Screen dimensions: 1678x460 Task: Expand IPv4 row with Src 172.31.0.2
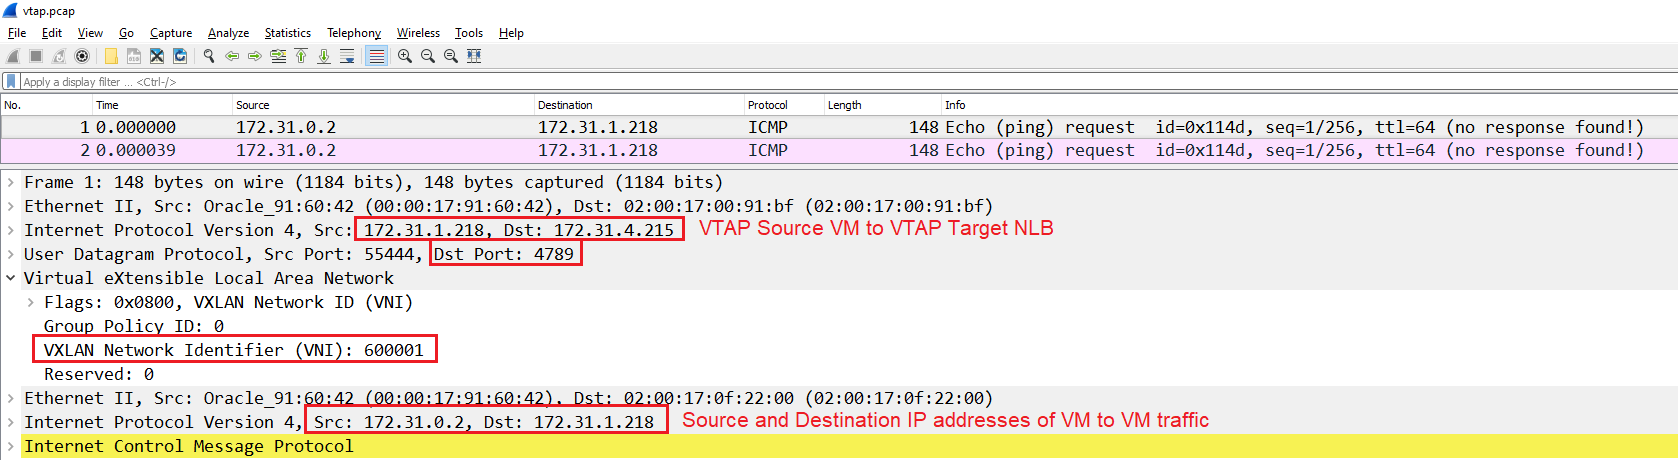click(x=11, y=422)
